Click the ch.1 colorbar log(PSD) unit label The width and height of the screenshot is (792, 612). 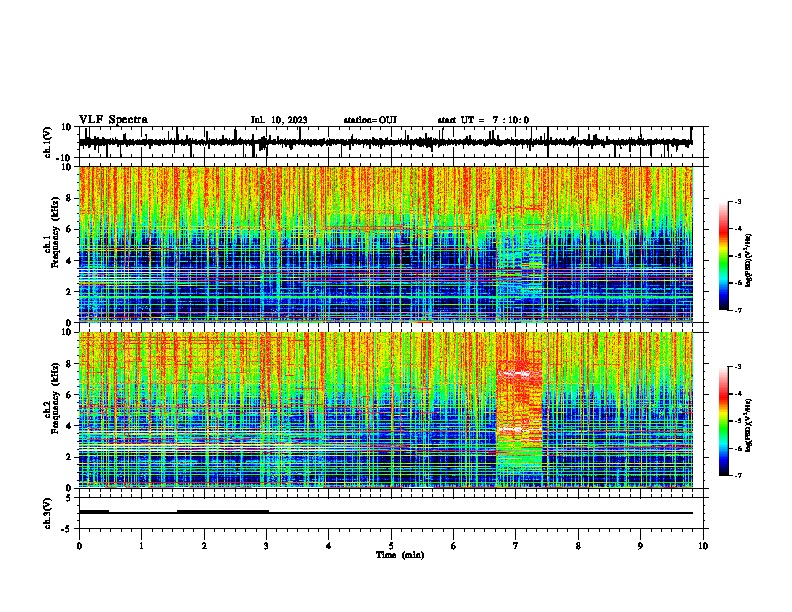pyautogui.click(x=748, y=261)
